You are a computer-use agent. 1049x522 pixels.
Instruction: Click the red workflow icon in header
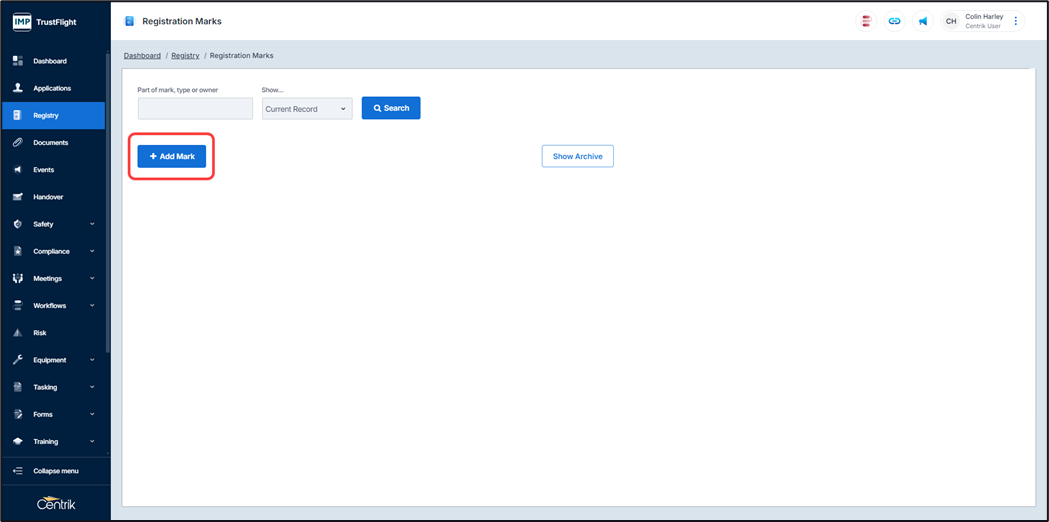coord(866,21)
